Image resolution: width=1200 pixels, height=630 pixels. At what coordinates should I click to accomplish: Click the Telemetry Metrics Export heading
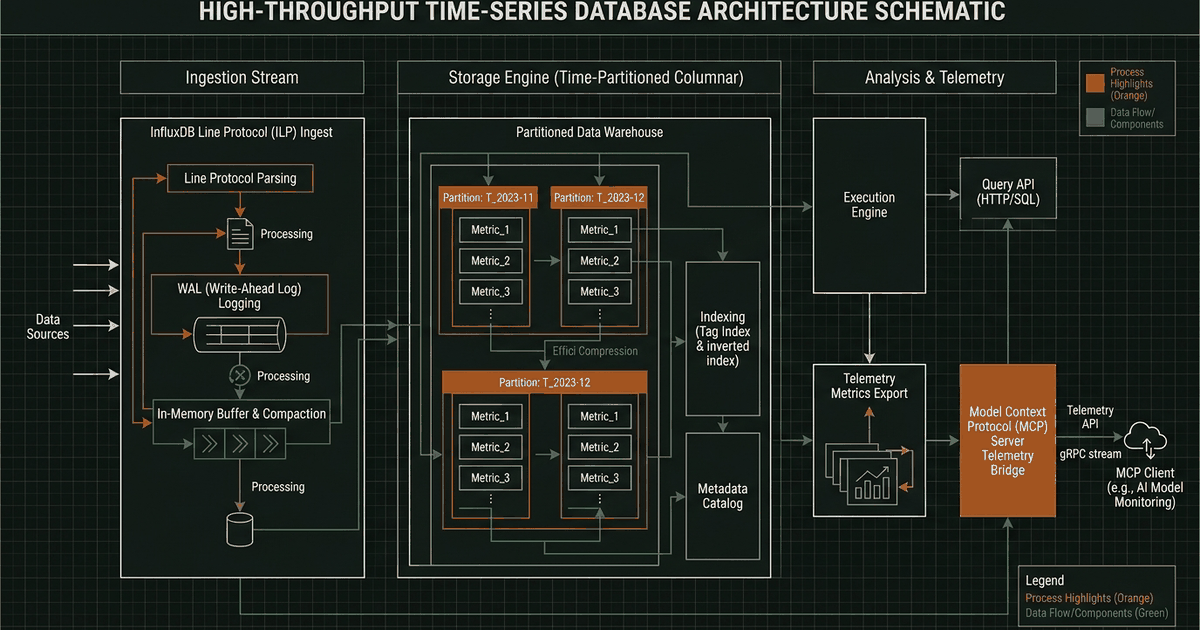(x=869, y=385)
